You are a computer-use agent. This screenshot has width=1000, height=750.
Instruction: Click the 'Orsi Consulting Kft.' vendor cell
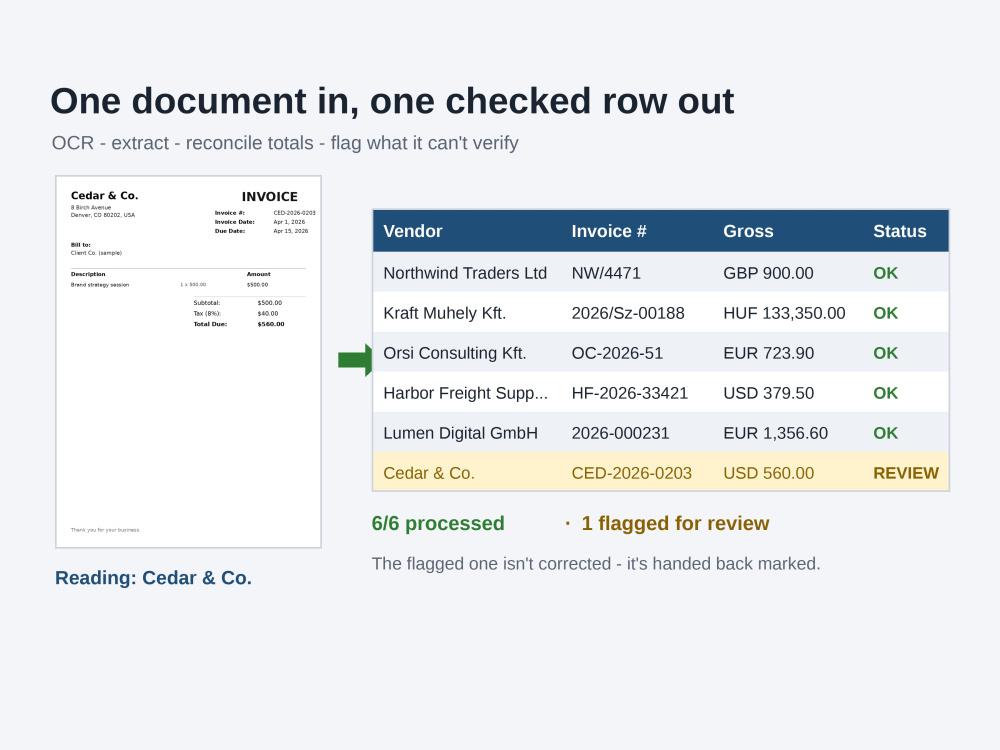[x=455, y=353]
